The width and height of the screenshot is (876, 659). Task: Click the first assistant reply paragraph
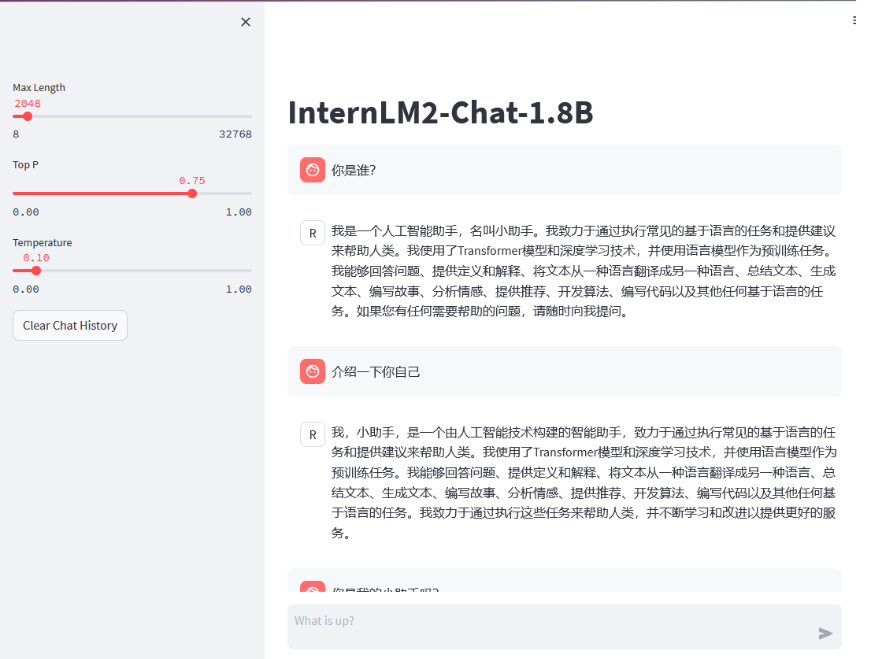(583, 271)
